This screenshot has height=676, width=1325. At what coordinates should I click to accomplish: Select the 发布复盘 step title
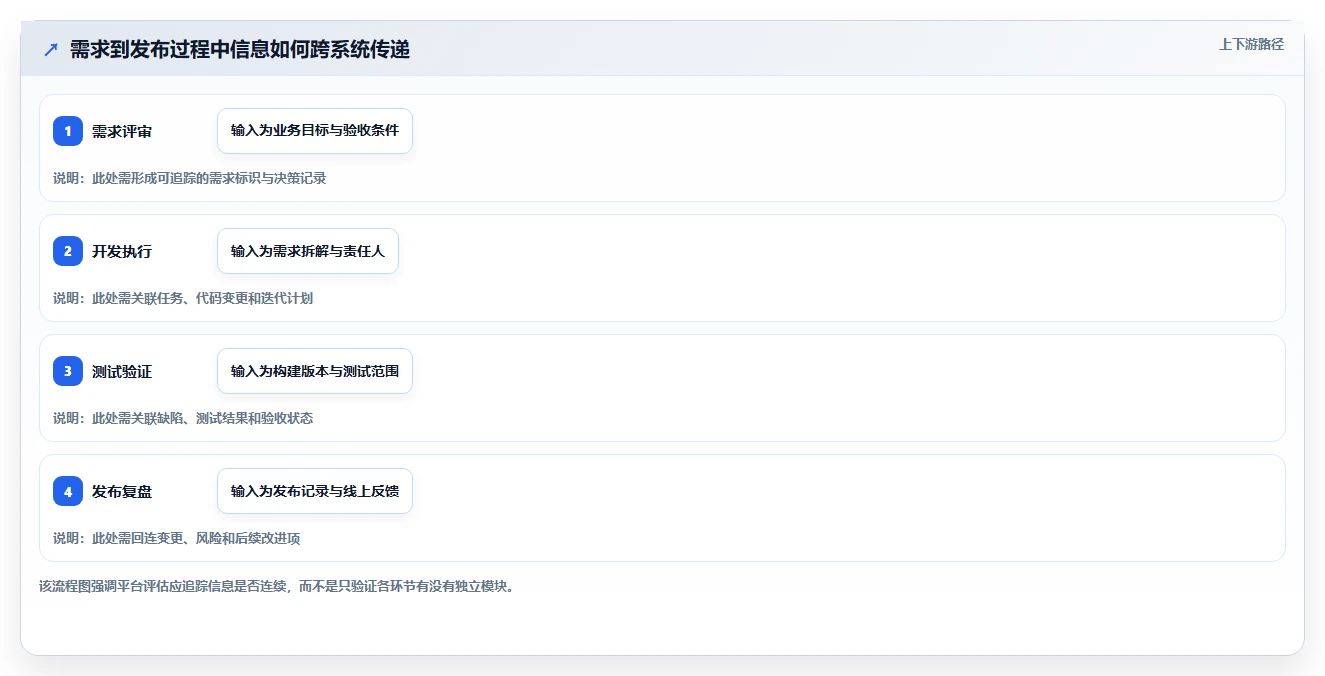click(x=122, y=492)
